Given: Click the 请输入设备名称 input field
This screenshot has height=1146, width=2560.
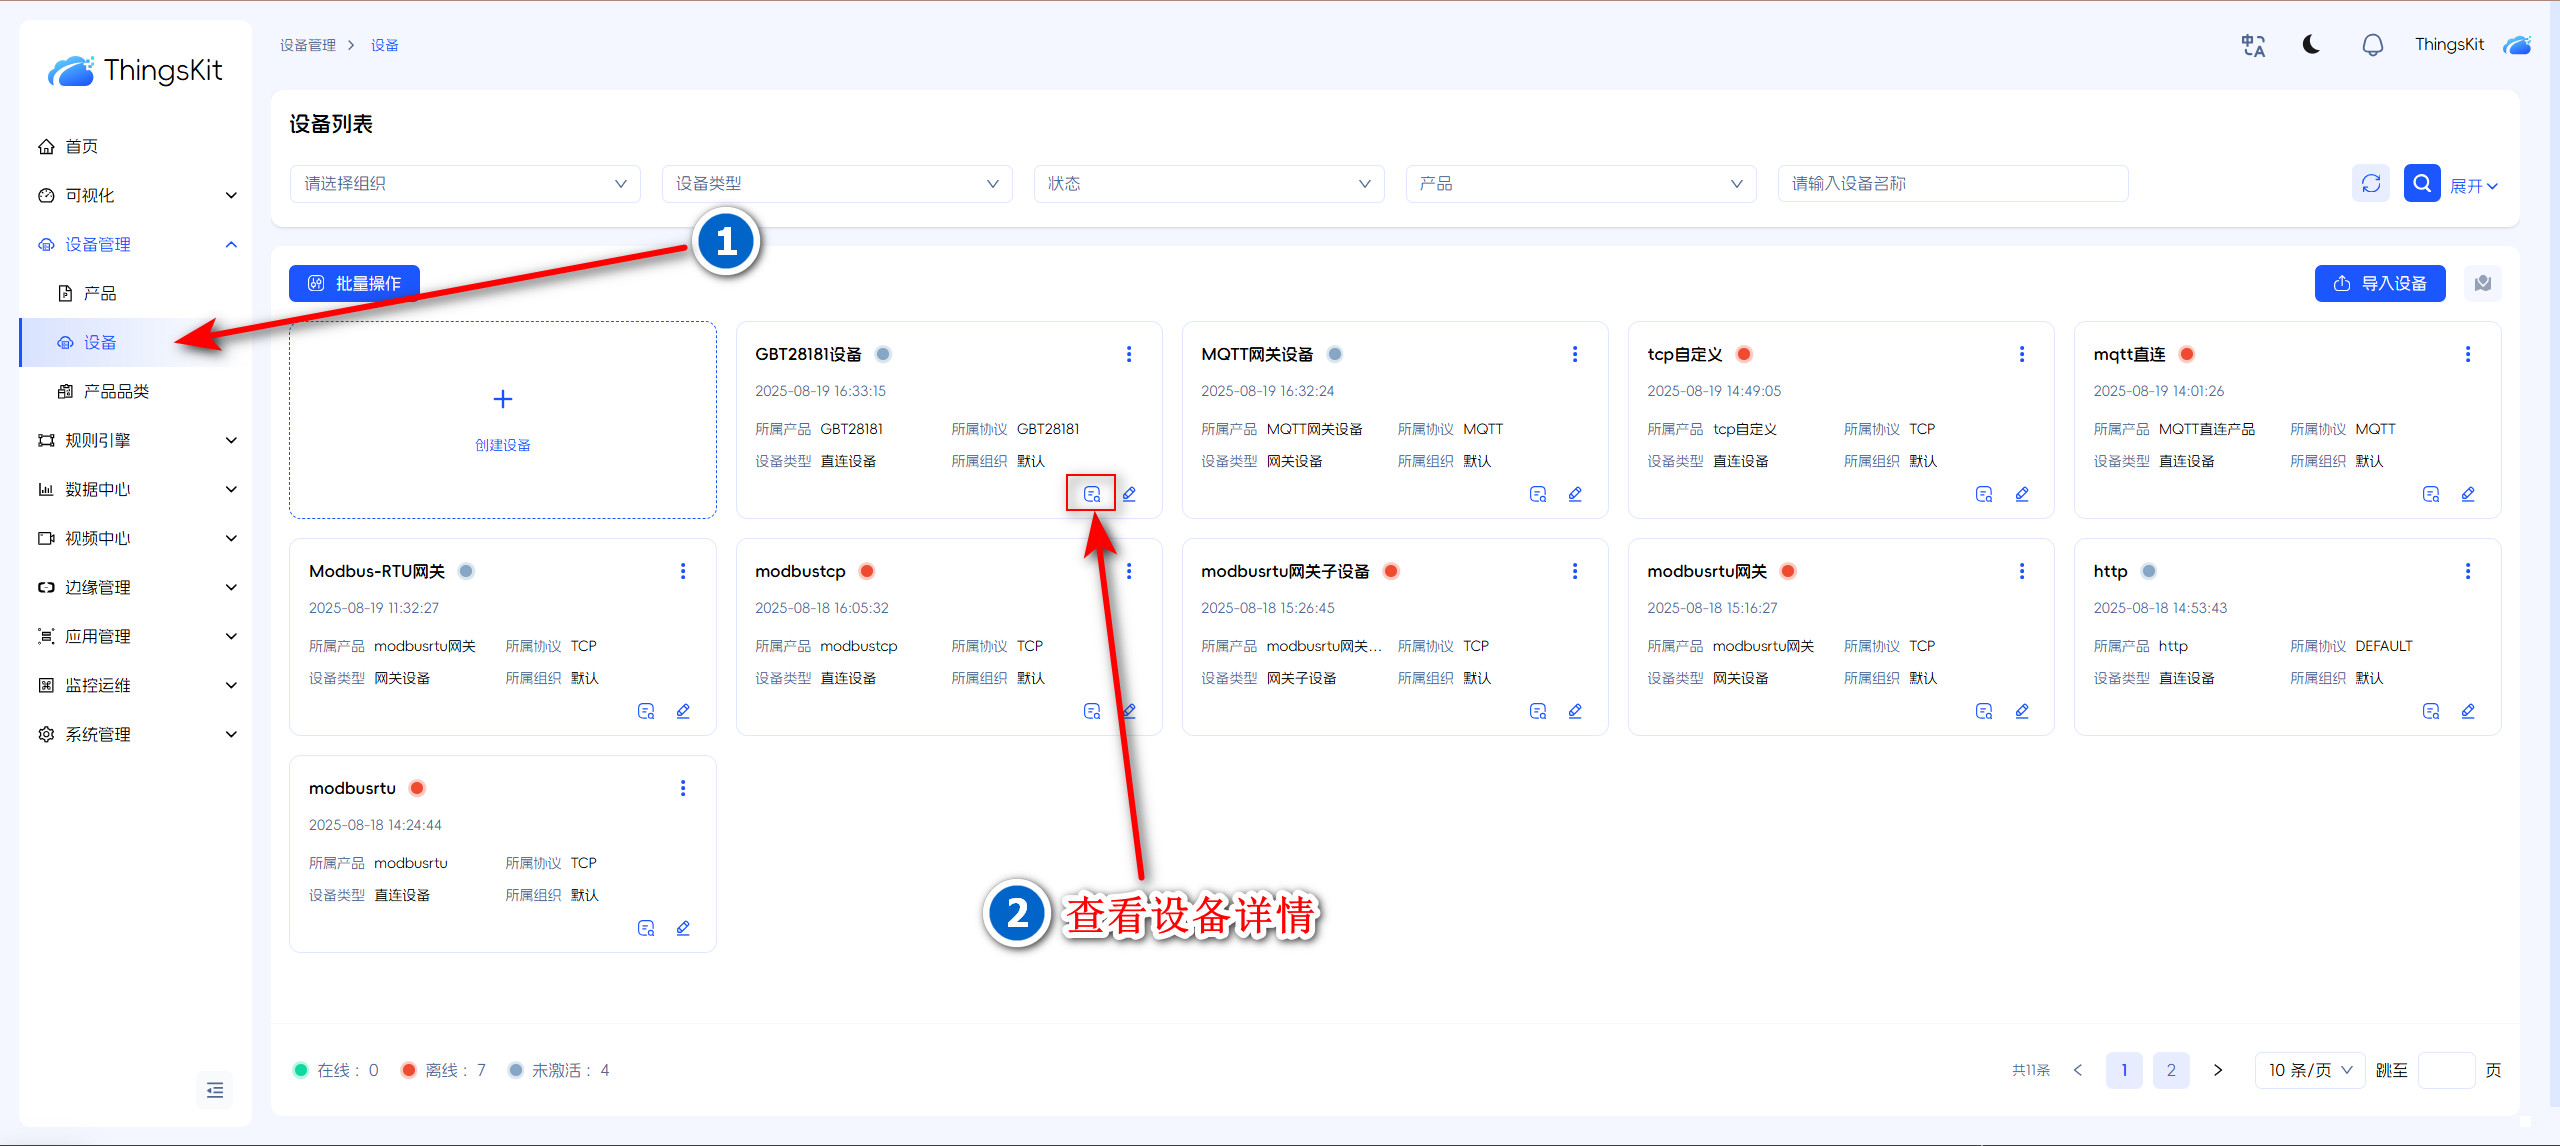Looking at the screenshot, I should coord(1951,184).
